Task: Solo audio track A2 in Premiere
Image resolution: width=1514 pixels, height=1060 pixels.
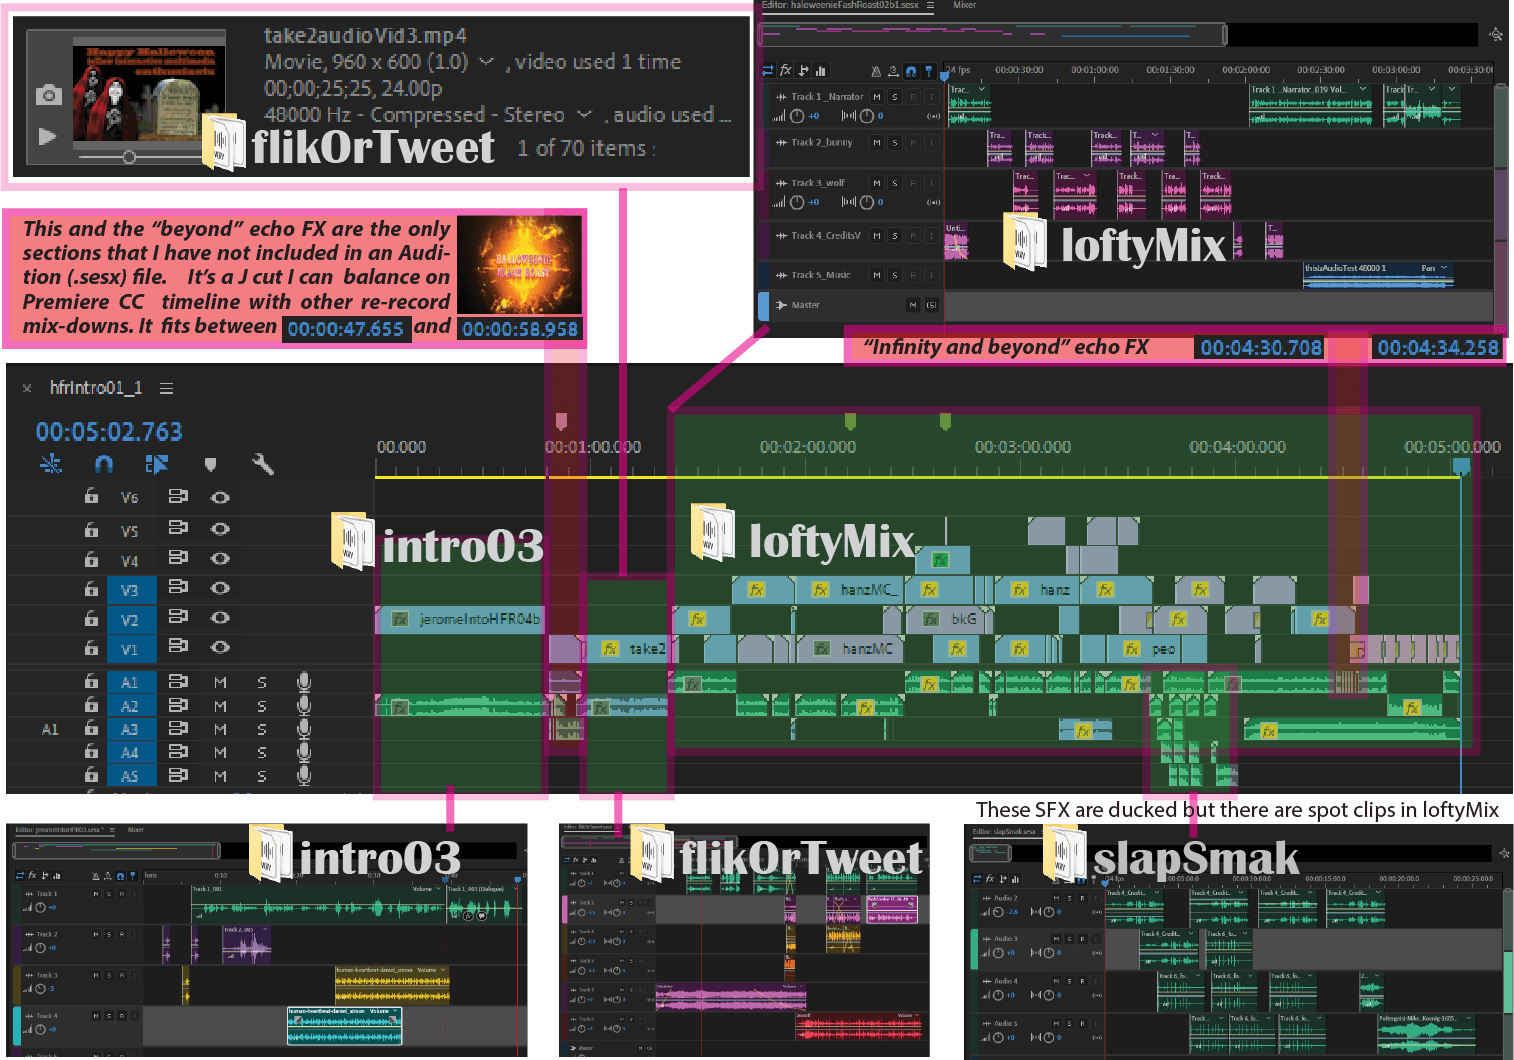Action: point(262,706)
